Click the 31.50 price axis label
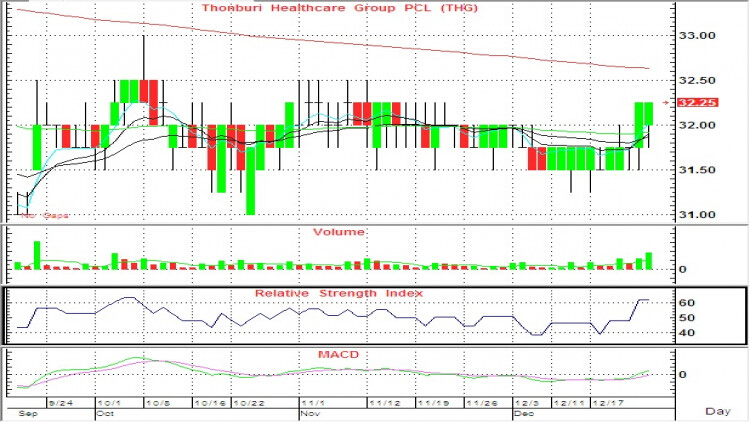The width and height of the screenshot is (750, 422). point(697,170)
